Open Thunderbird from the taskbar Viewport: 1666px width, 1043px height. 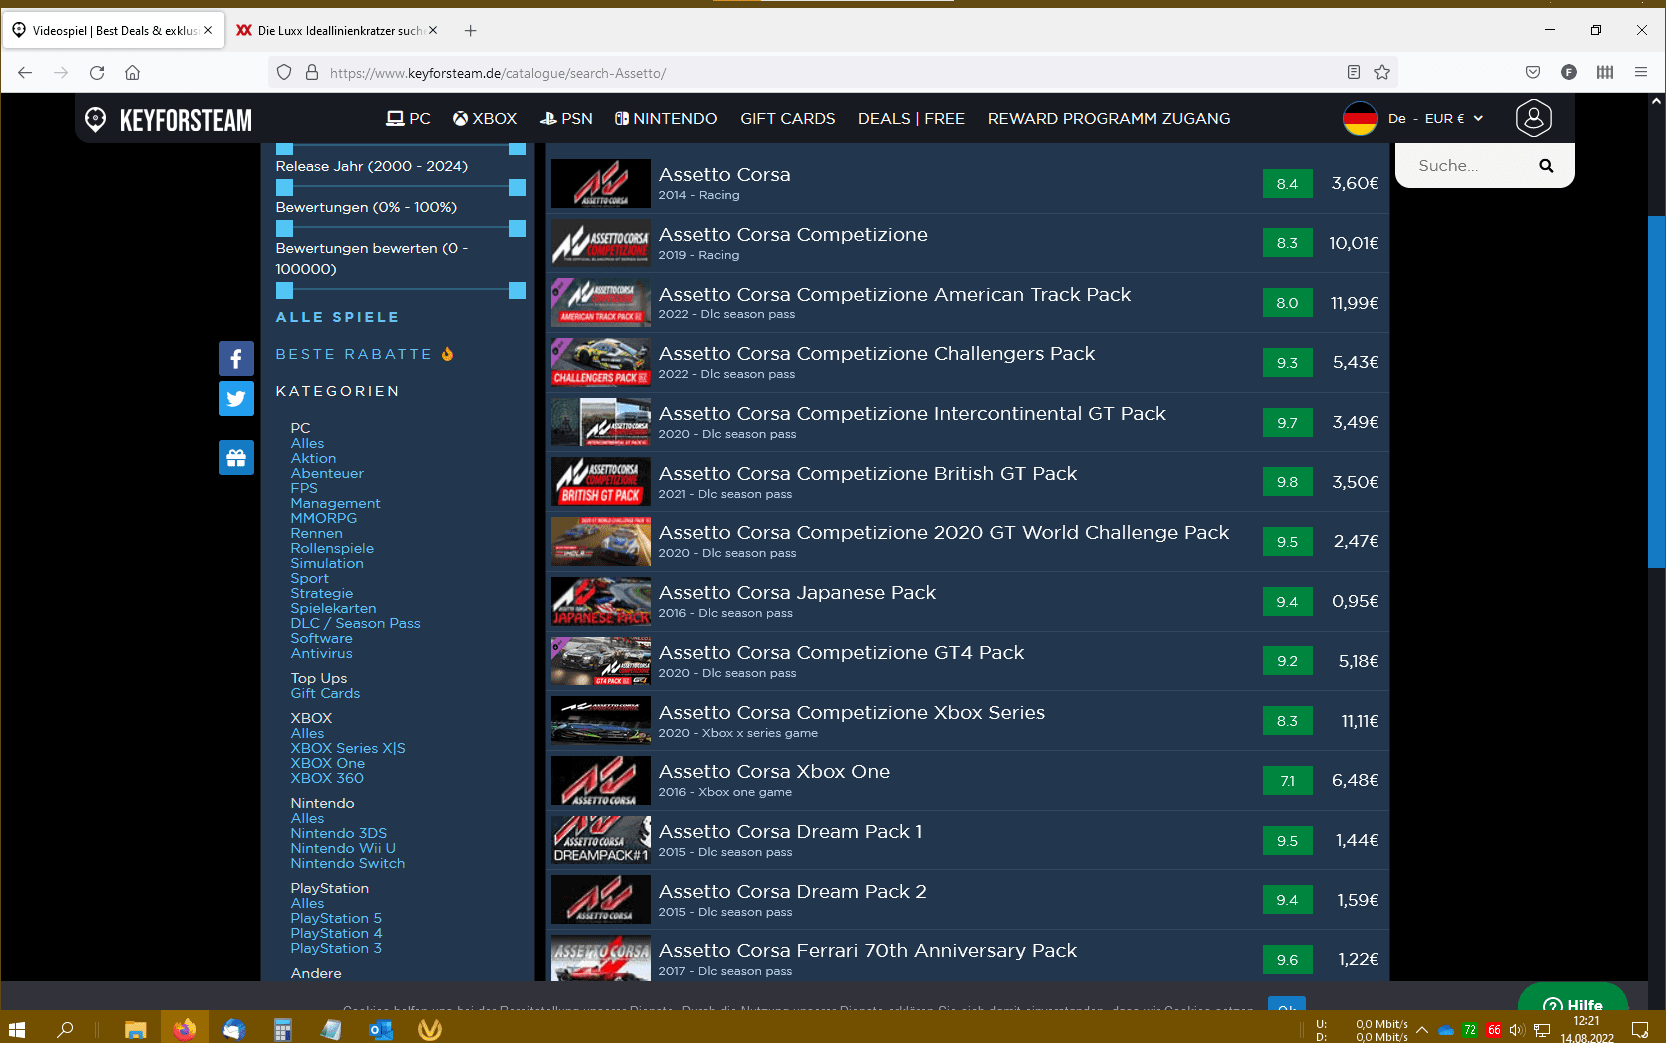pyautogui.click(x=234, y=1028)
